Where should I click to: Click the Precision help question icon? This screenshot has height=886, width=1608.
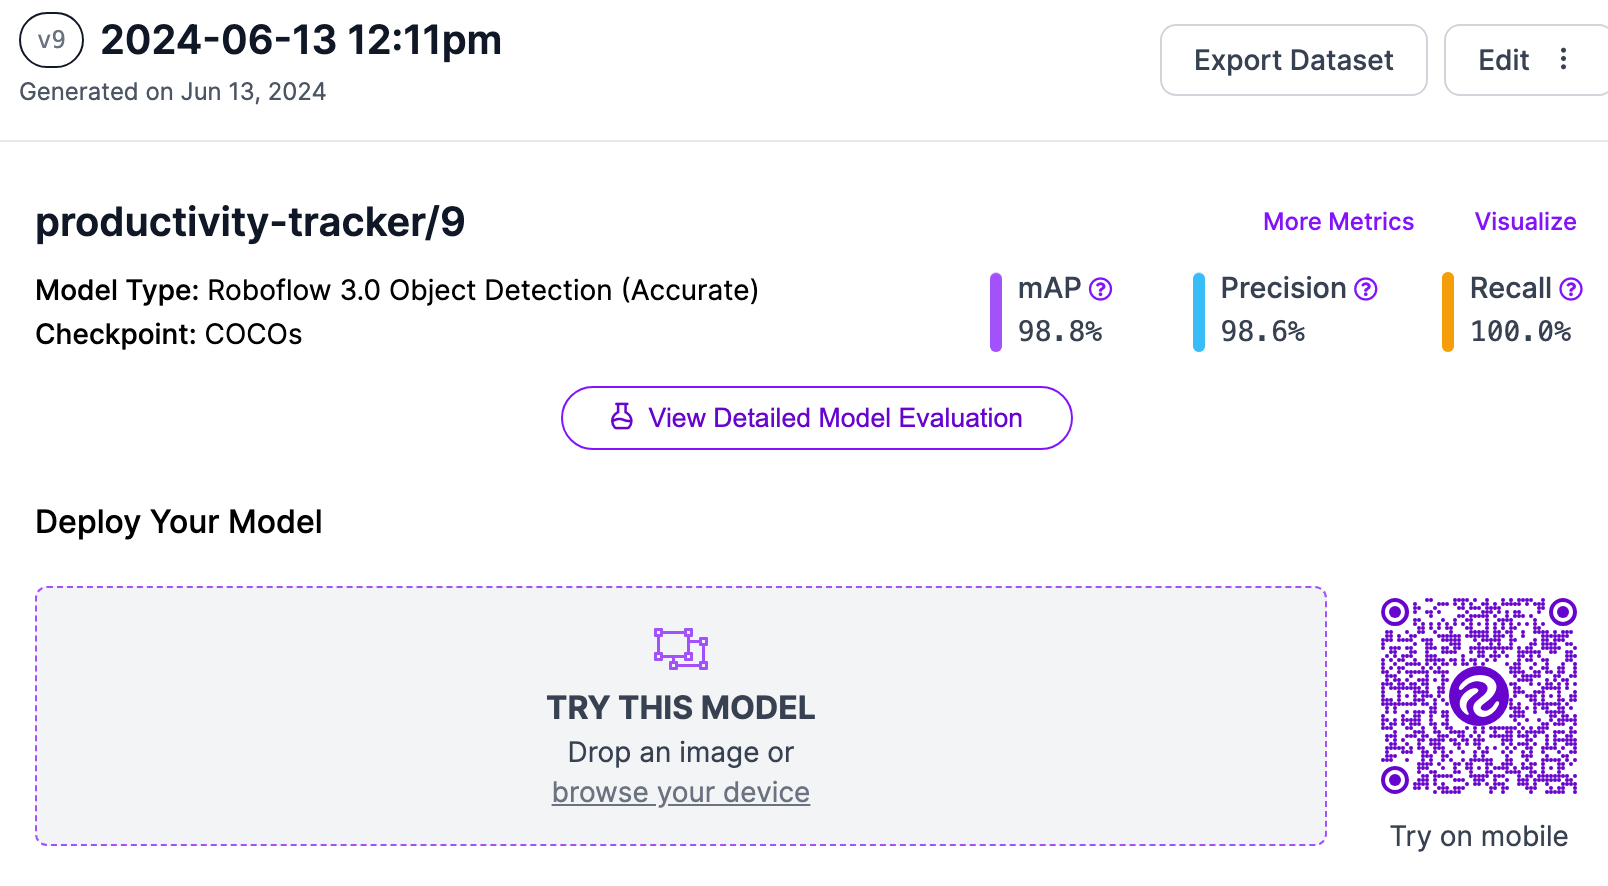(1365, 289)
